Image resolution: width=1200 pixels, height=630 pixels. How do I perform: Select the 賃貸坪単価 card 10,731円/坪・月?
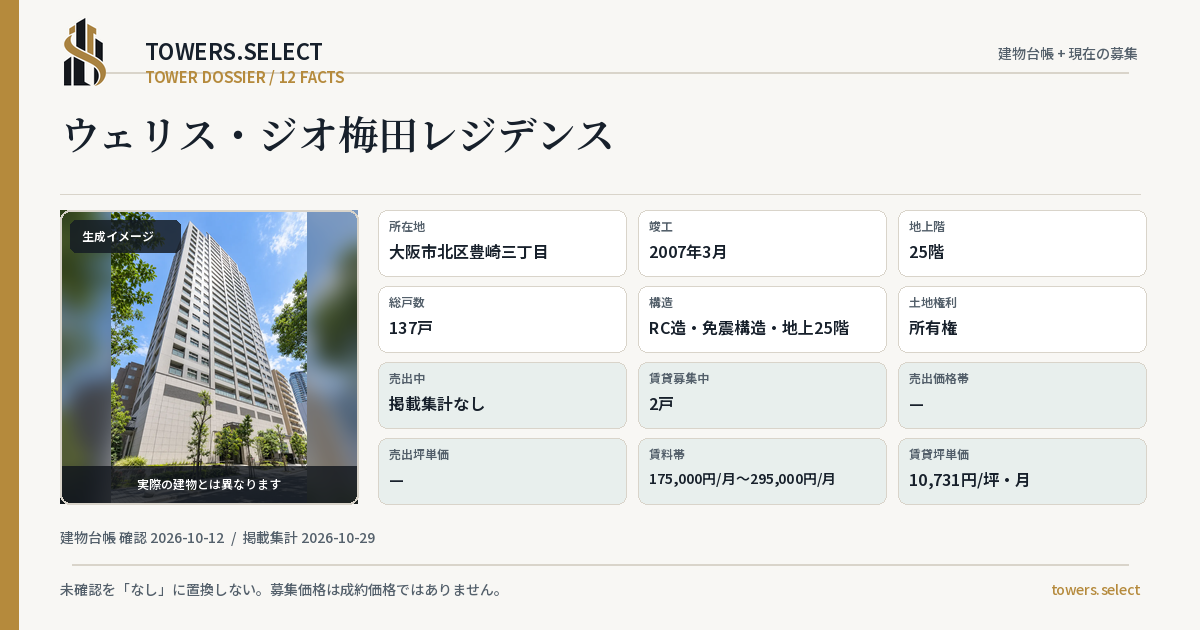(x=1022, y=471)
